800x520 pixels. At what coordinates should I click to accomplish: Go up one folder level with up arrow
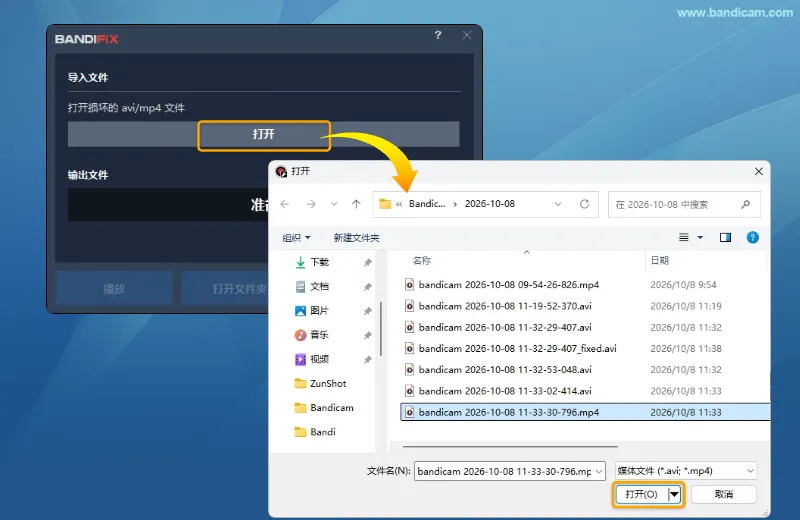pyautogui.click(x=356, y=204)
